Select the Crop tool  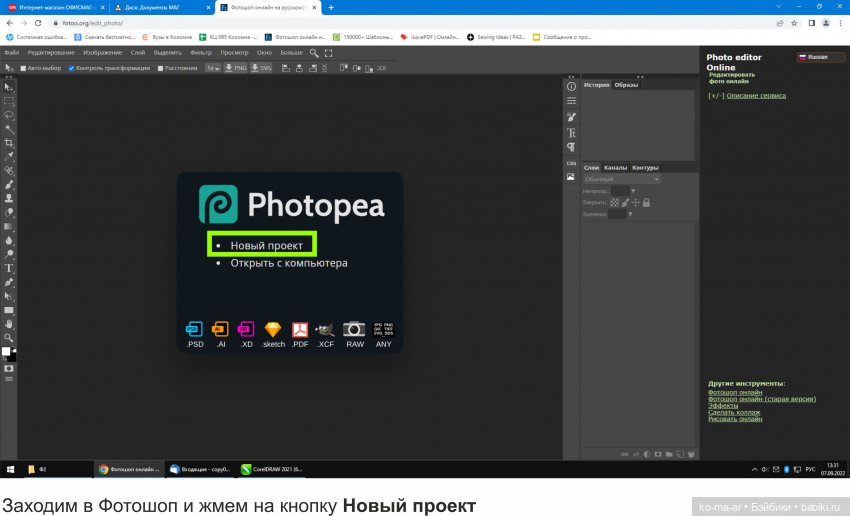tap(9, 143)
